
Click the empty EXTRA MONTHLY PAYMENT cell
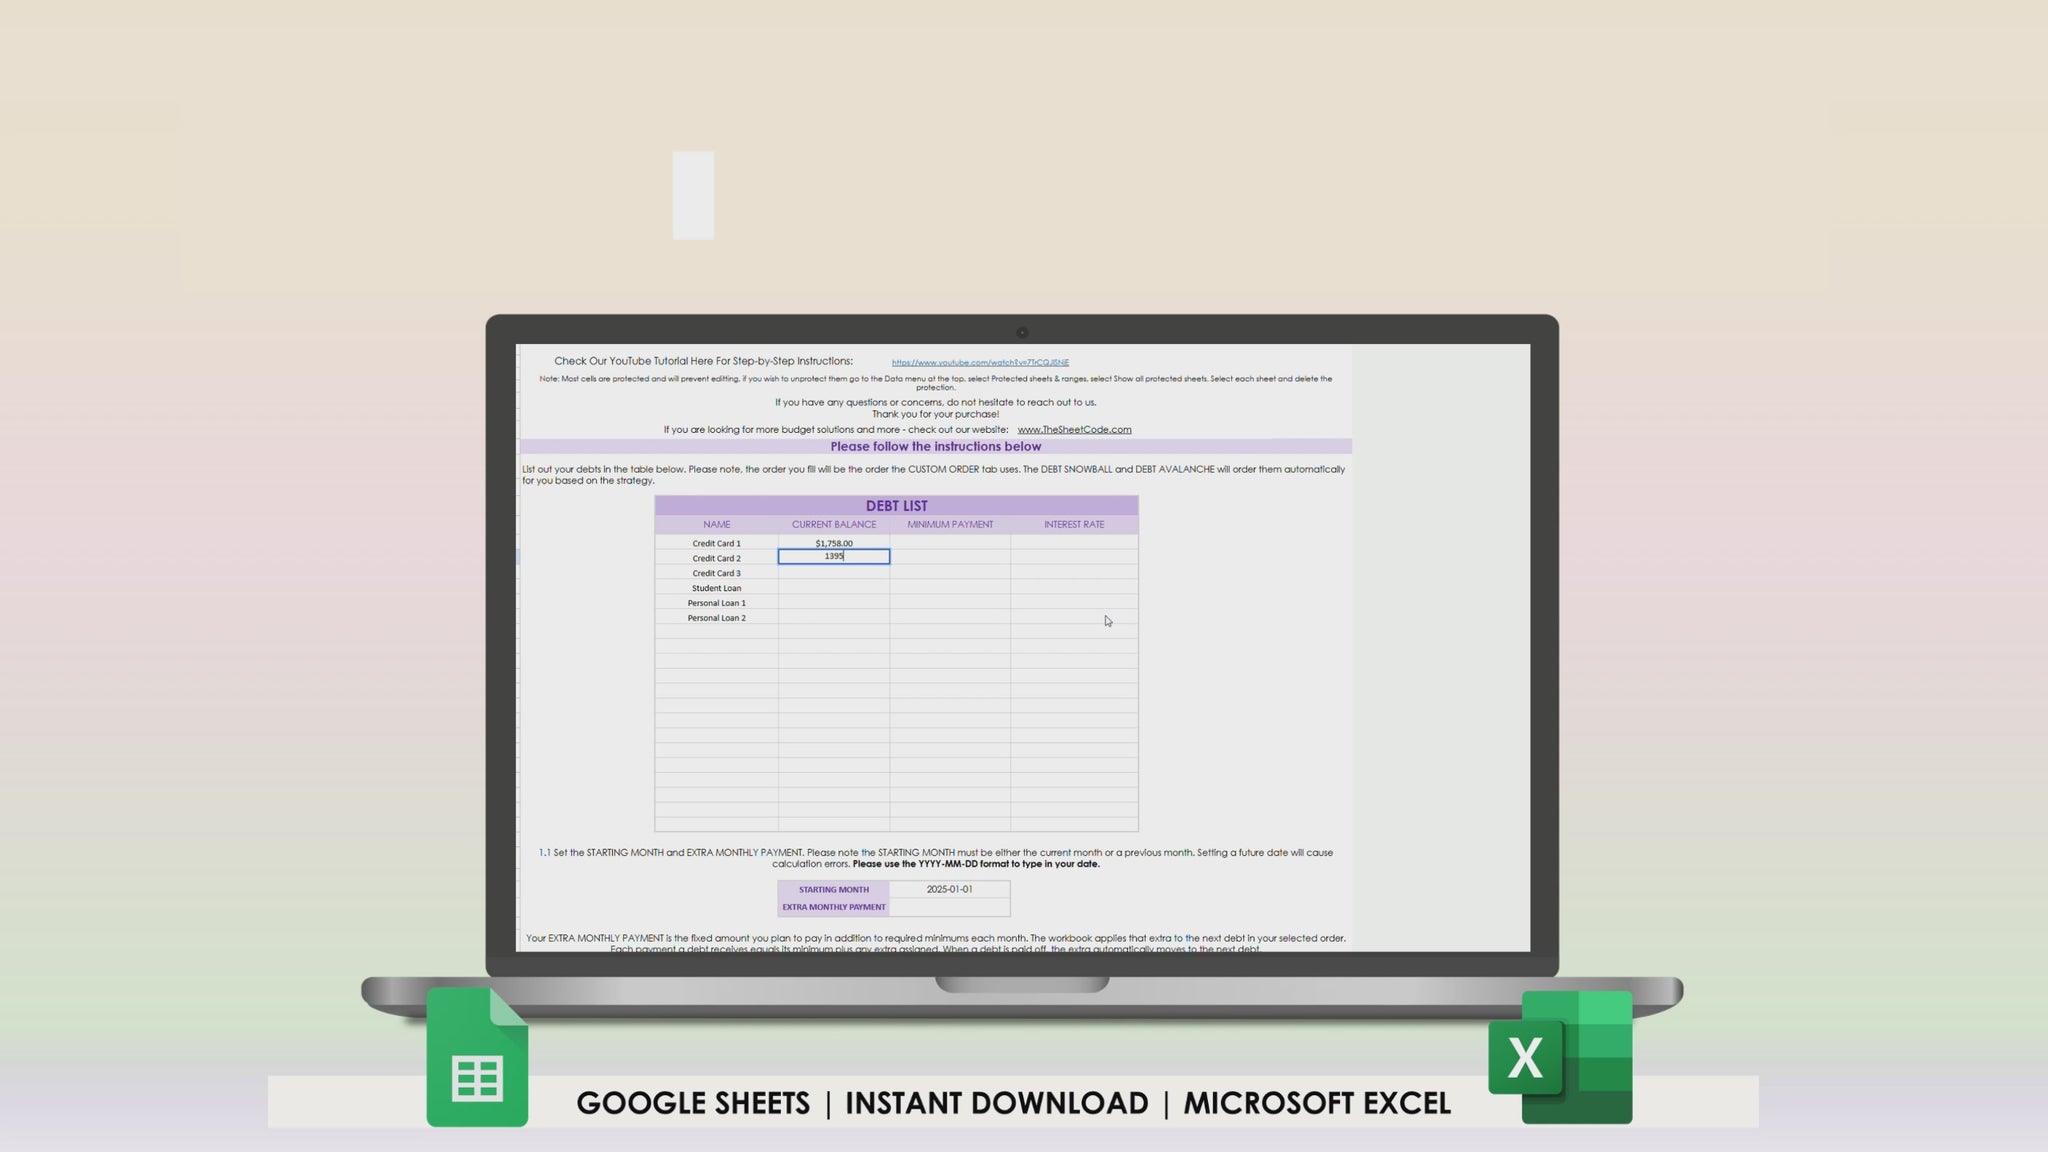(948, 907)
